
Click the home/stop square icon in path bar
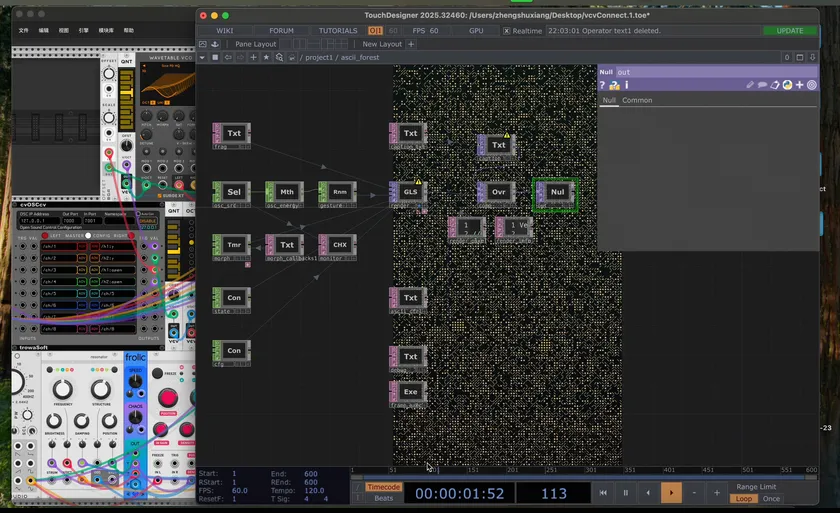point(215,57)
